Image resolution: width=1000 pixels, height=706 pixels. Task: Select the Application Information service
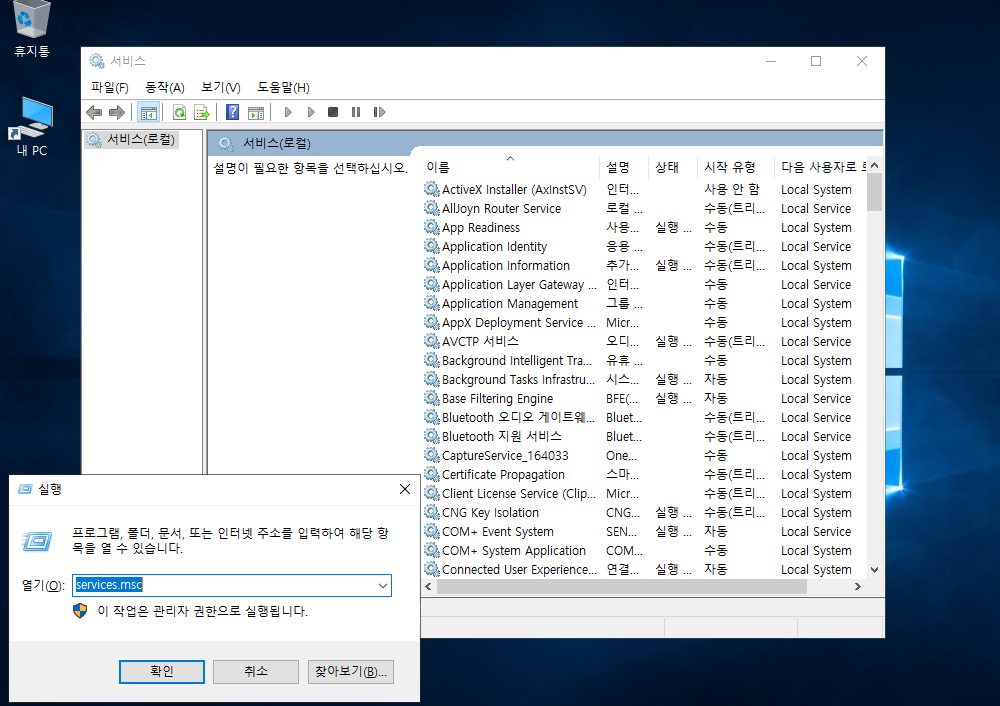tap(644, 266)
